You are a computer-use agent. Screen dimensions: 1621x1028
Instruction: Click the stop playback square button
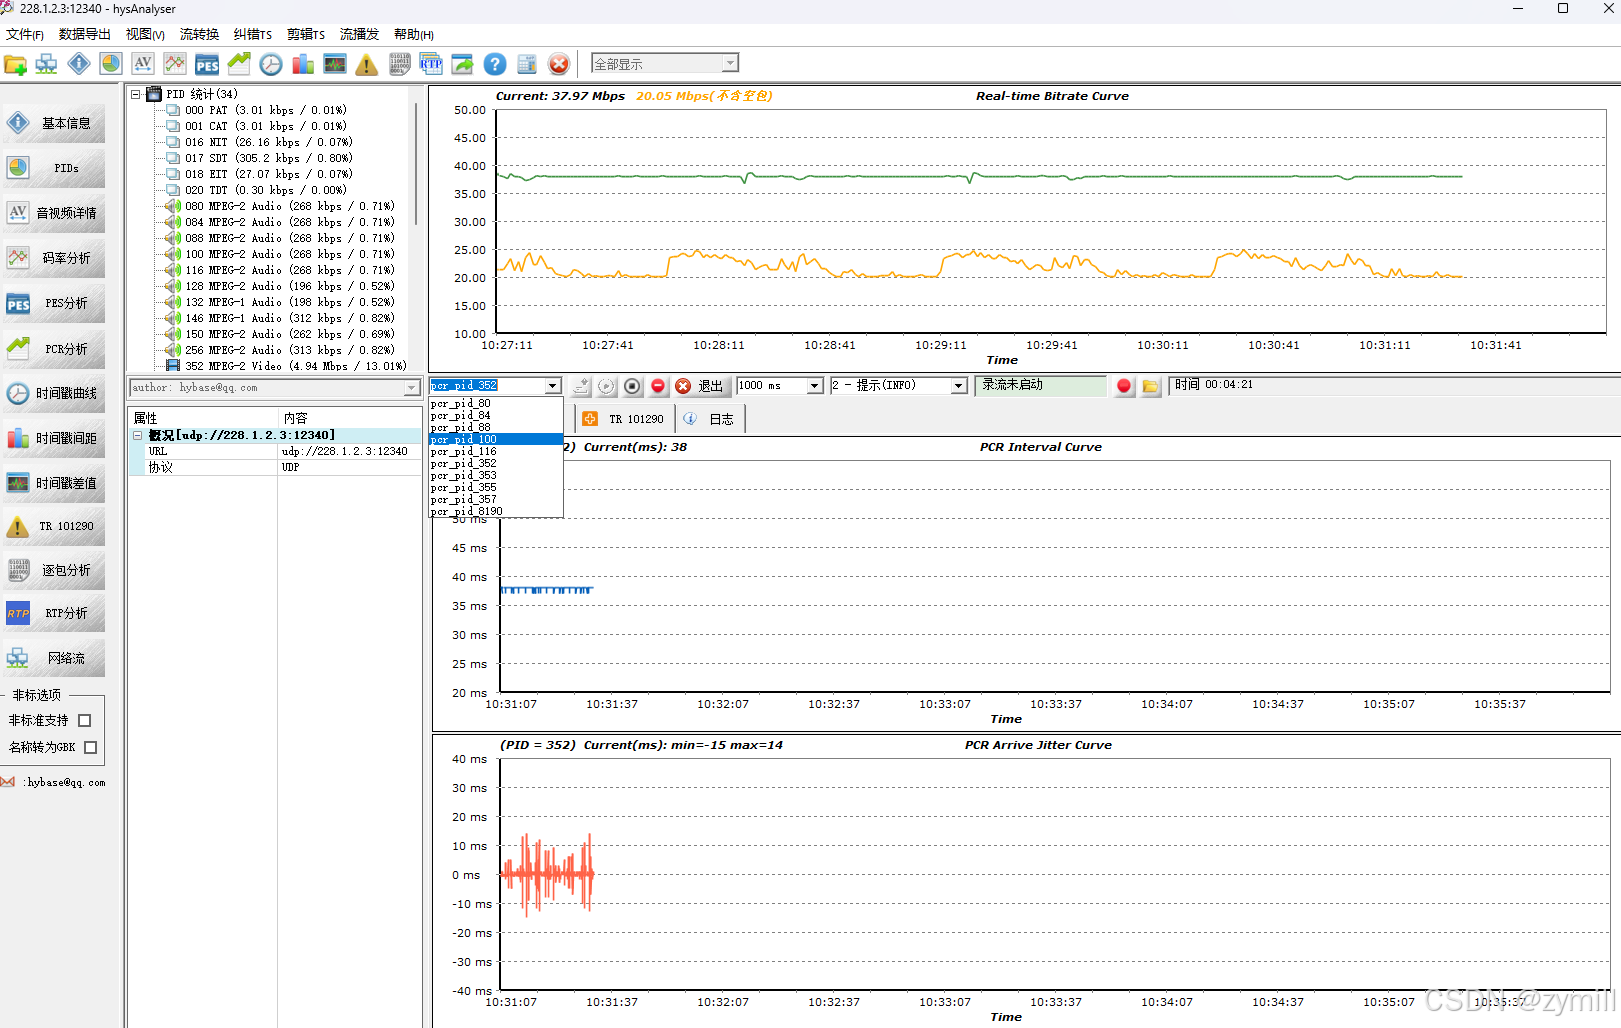pos(632,386)
